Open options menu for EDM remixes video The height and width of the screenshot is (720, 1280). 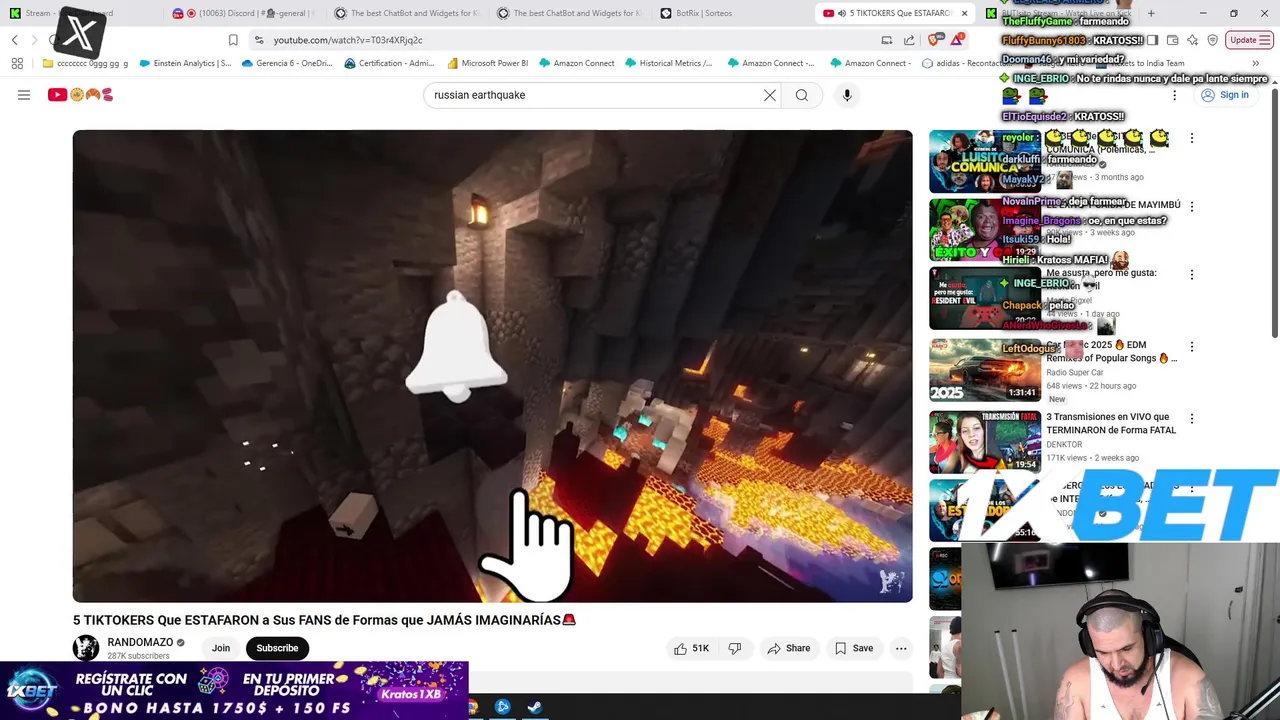click(1191, 346)
